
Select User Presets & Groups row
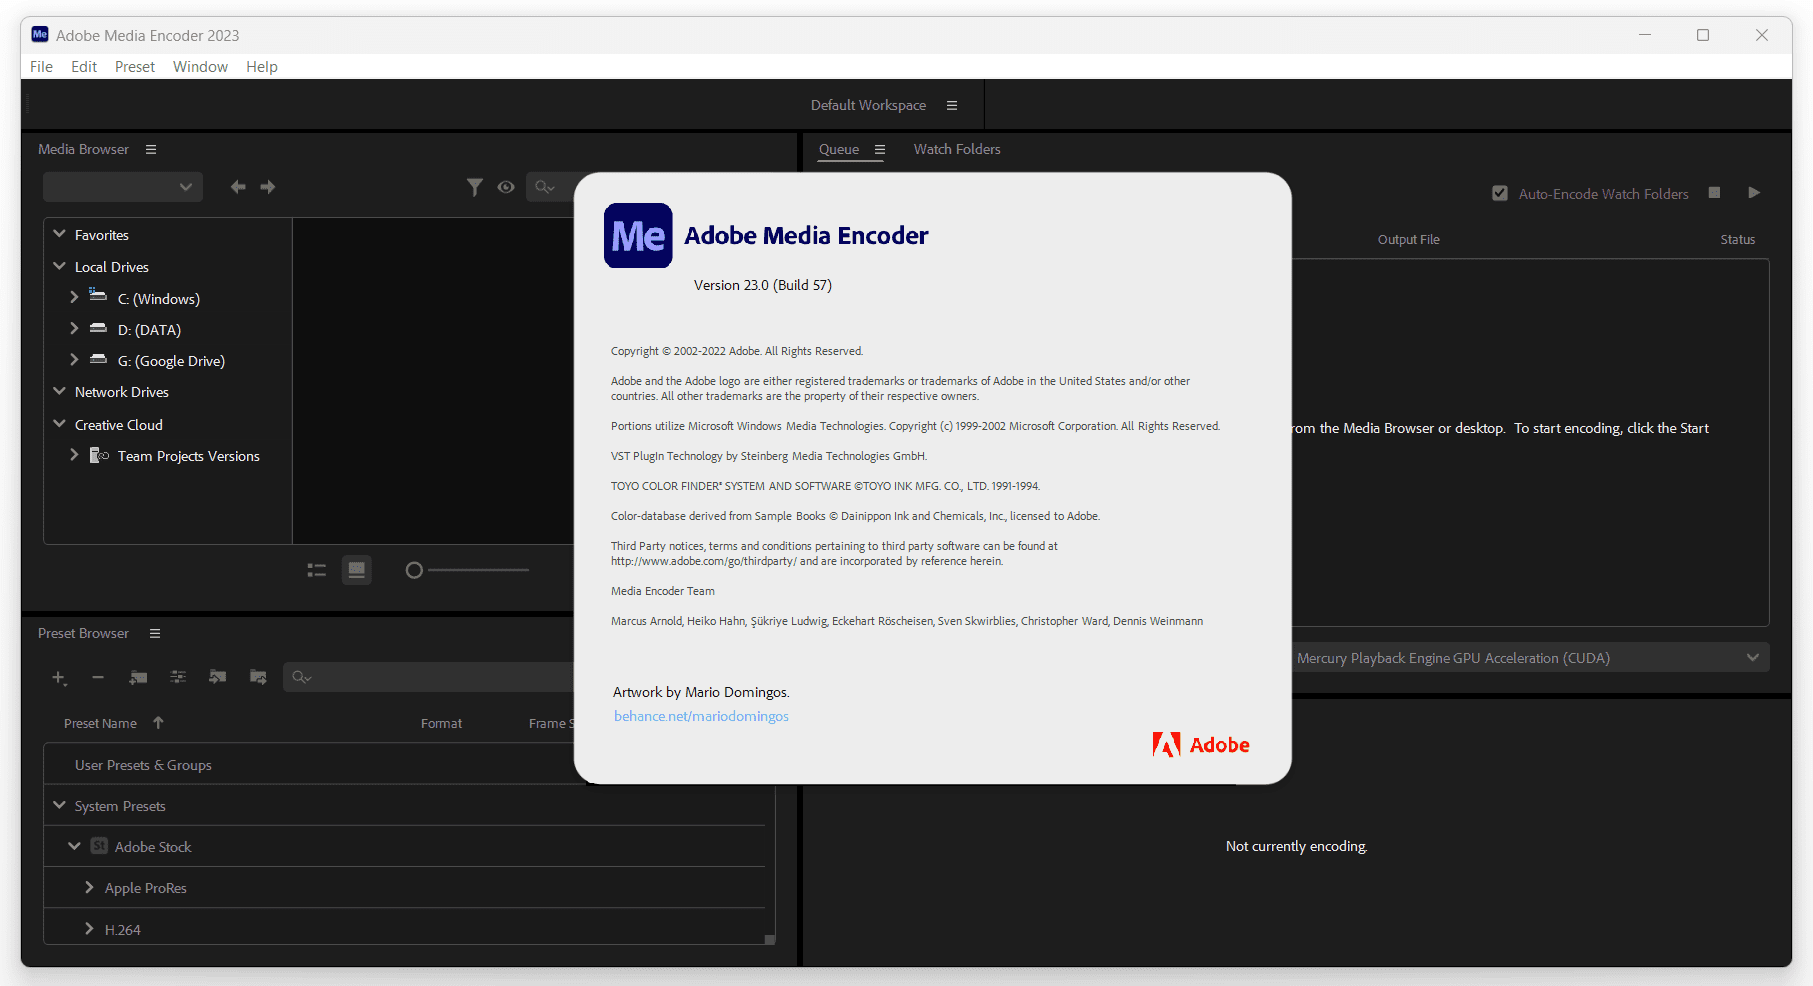[x=404, y=765]
